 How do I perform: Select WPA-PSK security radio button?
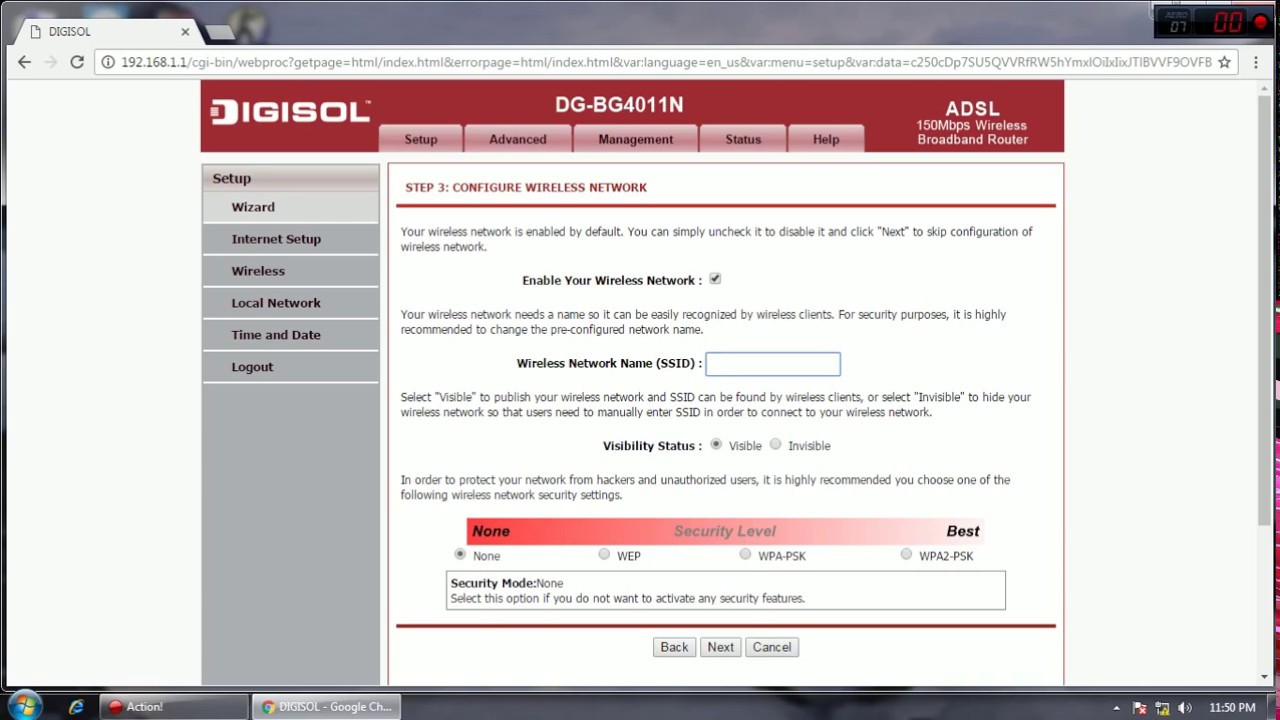[745, 554]
